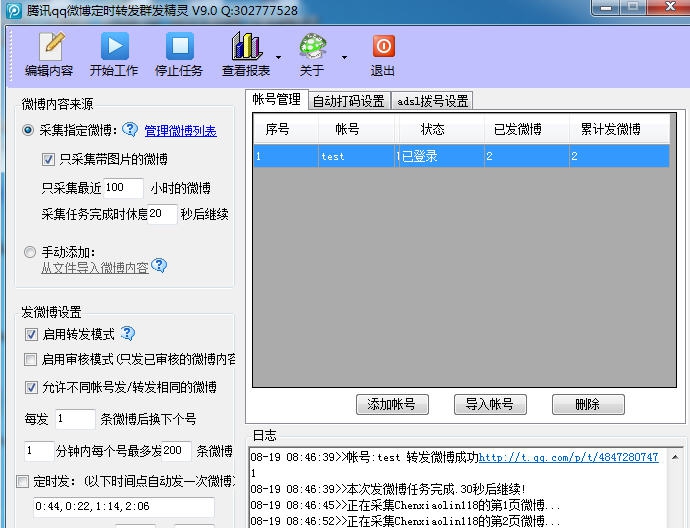The width and height of the screenshot is (690, 528).
Task: Click the 已登录 status cell
Action: tap(441, 156)
